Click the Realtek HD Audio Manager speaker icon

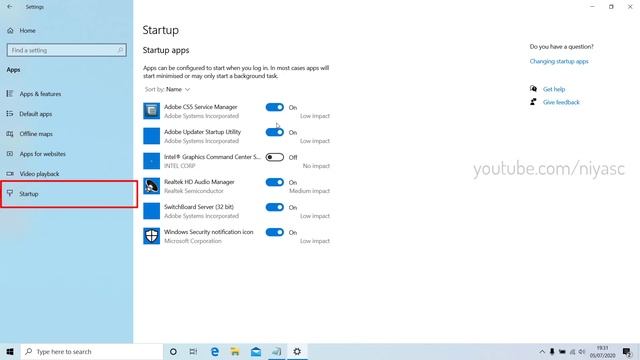tap(151, 186)
